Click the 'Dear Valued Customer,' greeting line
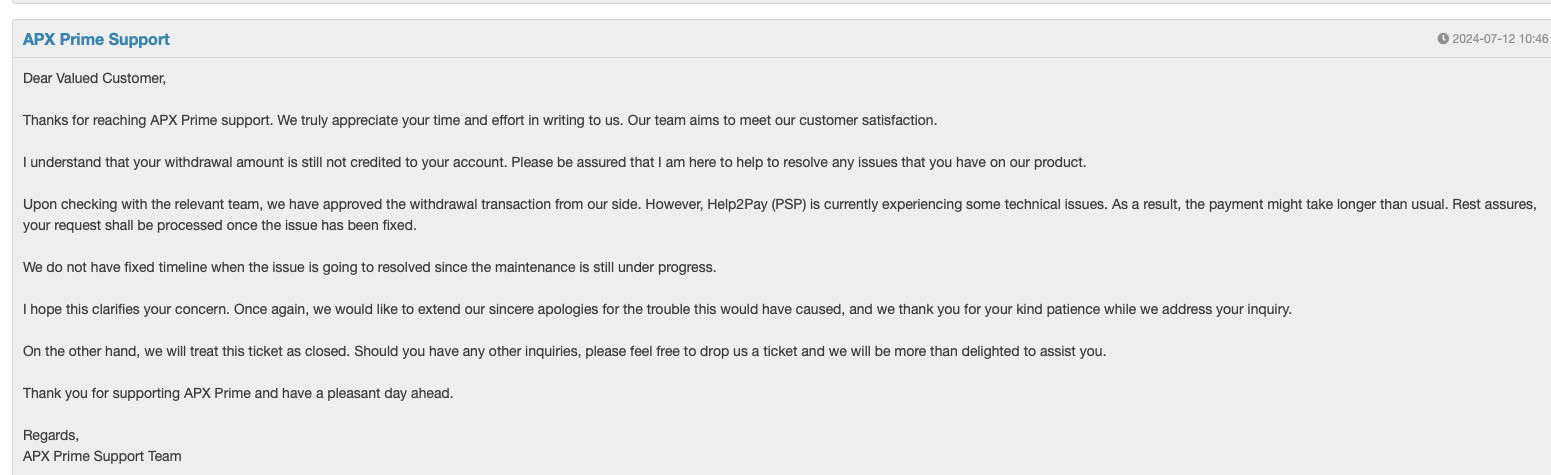 94,78
